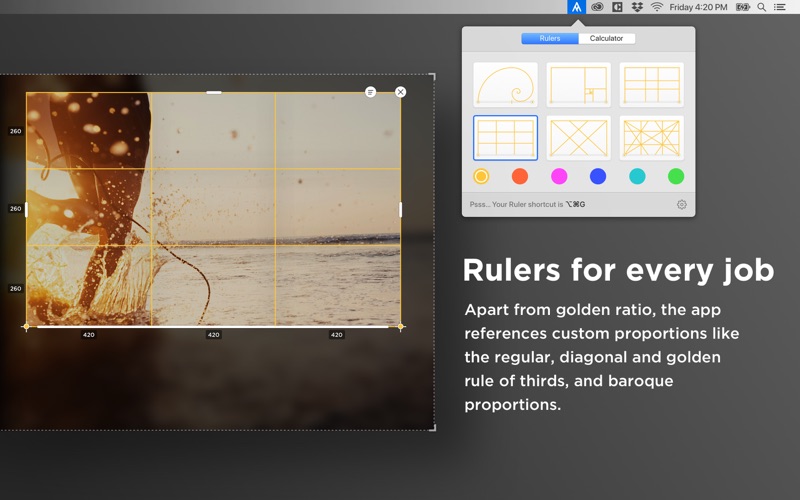Select the golden spiral ruler
Screen dimensions: 800x500
(x=505, y=85)
